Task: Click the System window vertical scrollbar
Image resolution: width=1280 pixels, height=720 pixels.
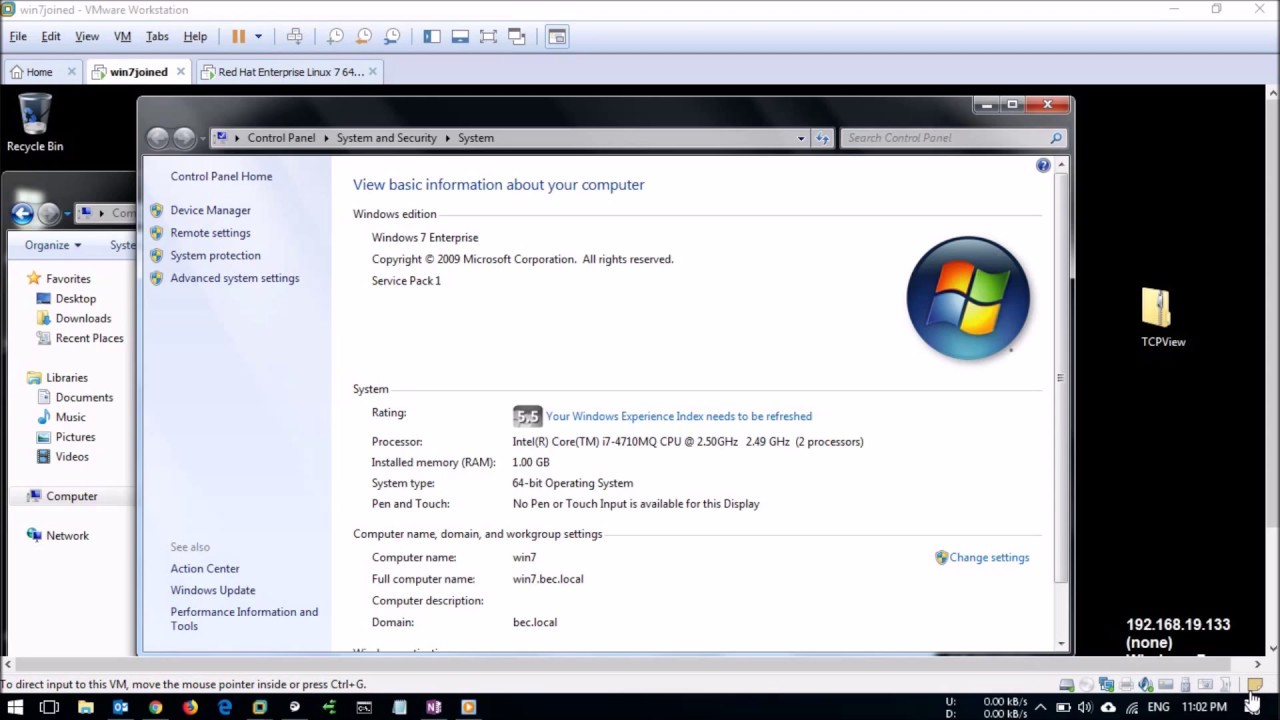Action: click(x=1060, y=378)
